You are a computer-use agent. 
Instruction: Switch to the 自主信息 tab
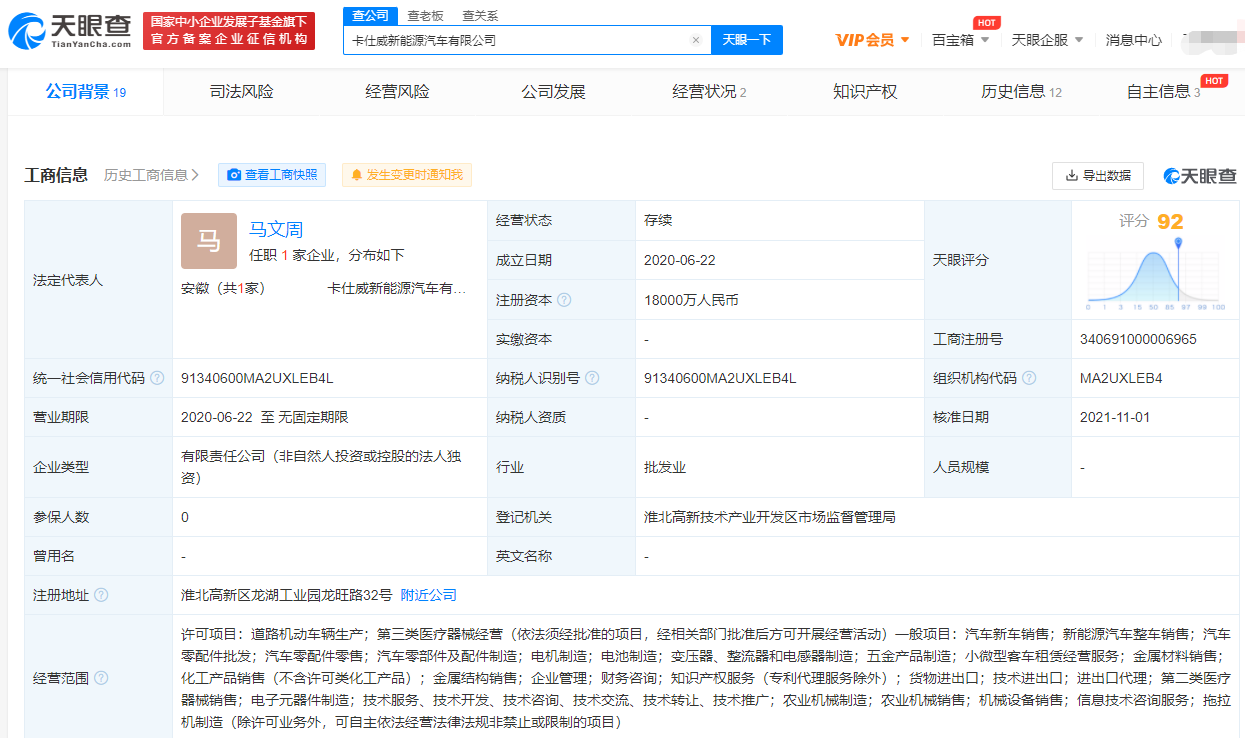(x=1163, y=92)
